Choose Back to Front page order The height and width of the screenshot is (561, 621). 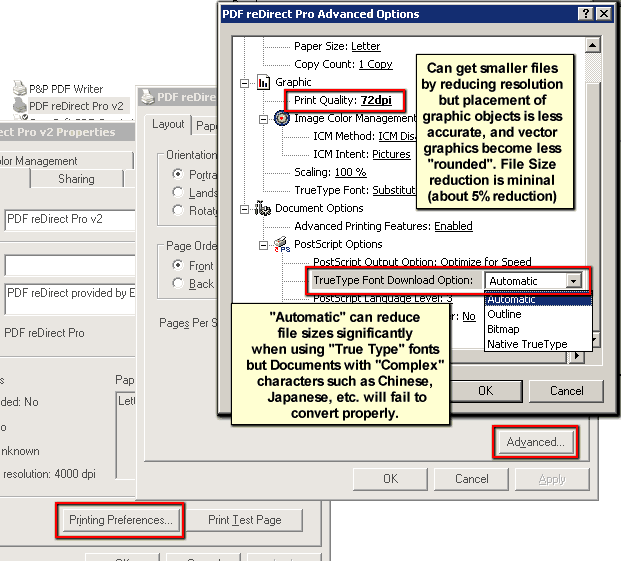tap(178, 283)
